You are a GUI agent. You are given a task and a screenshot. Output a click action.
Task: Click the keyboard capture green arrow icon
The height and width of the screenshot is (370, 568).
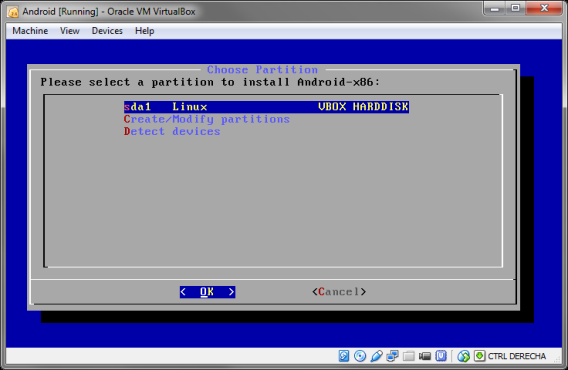[479, 356]
